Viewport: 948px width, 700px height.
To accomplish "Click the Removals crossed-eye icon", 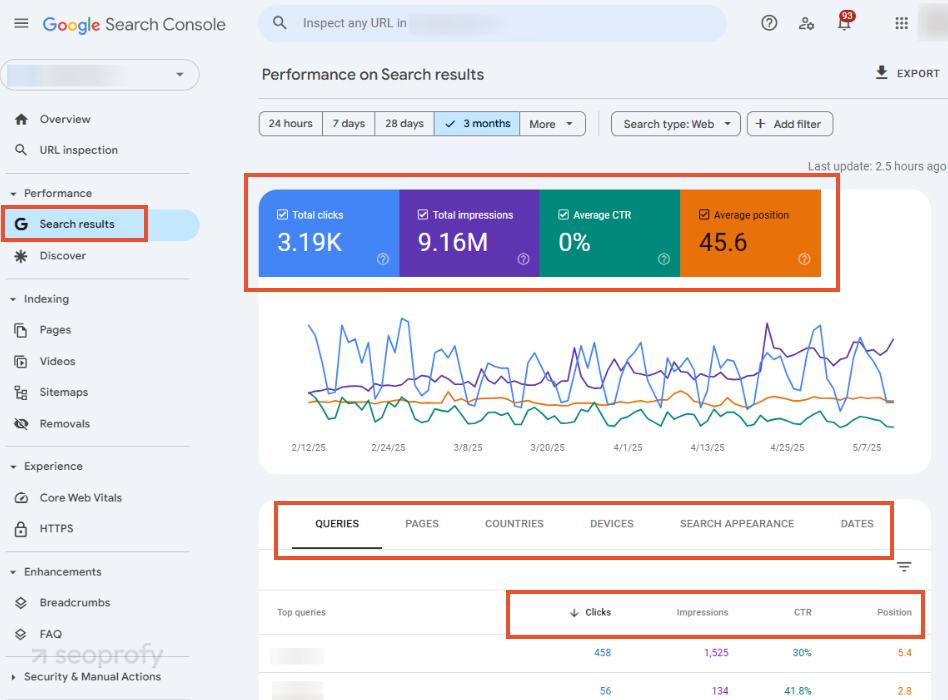I will (21, 424).
